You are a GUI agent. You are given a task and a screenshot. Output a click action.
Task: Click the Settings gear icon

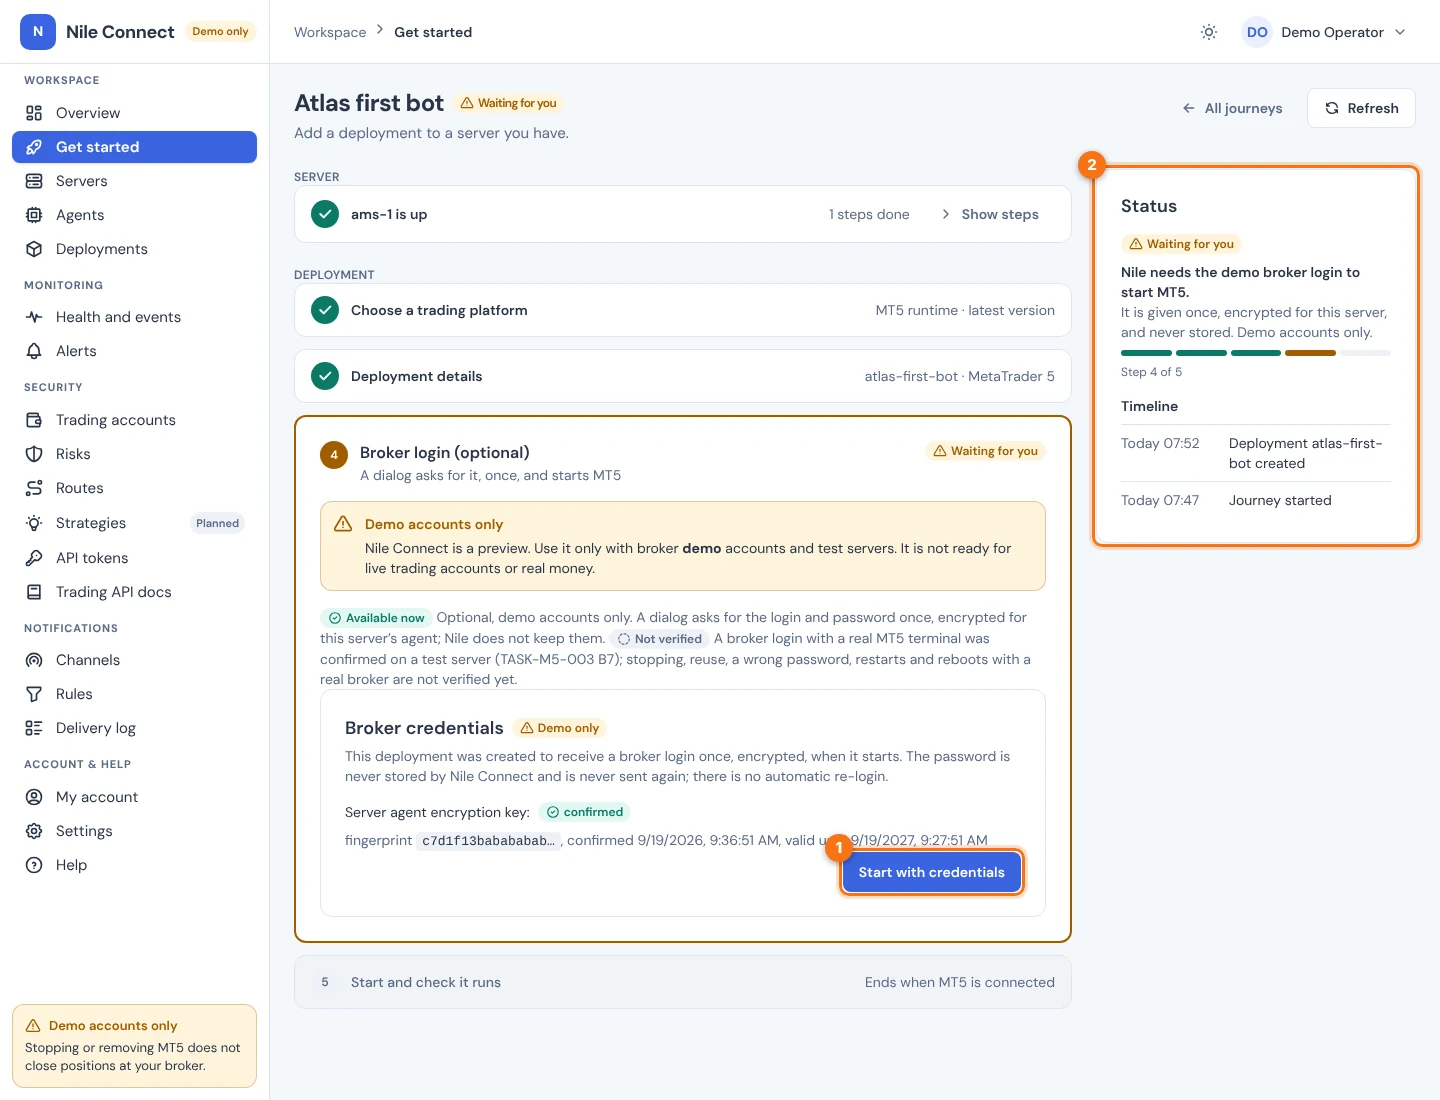tap(34, 831)
